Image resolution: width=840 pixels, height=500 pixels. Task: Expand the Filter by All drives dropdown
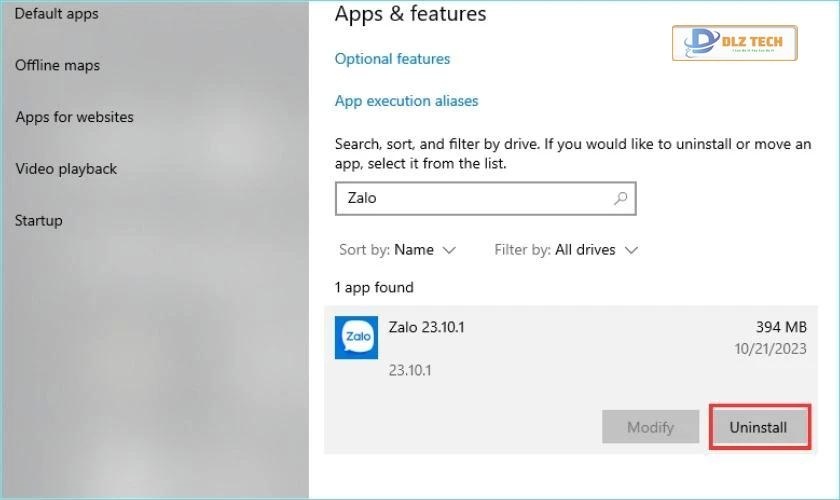coord(566,250)
